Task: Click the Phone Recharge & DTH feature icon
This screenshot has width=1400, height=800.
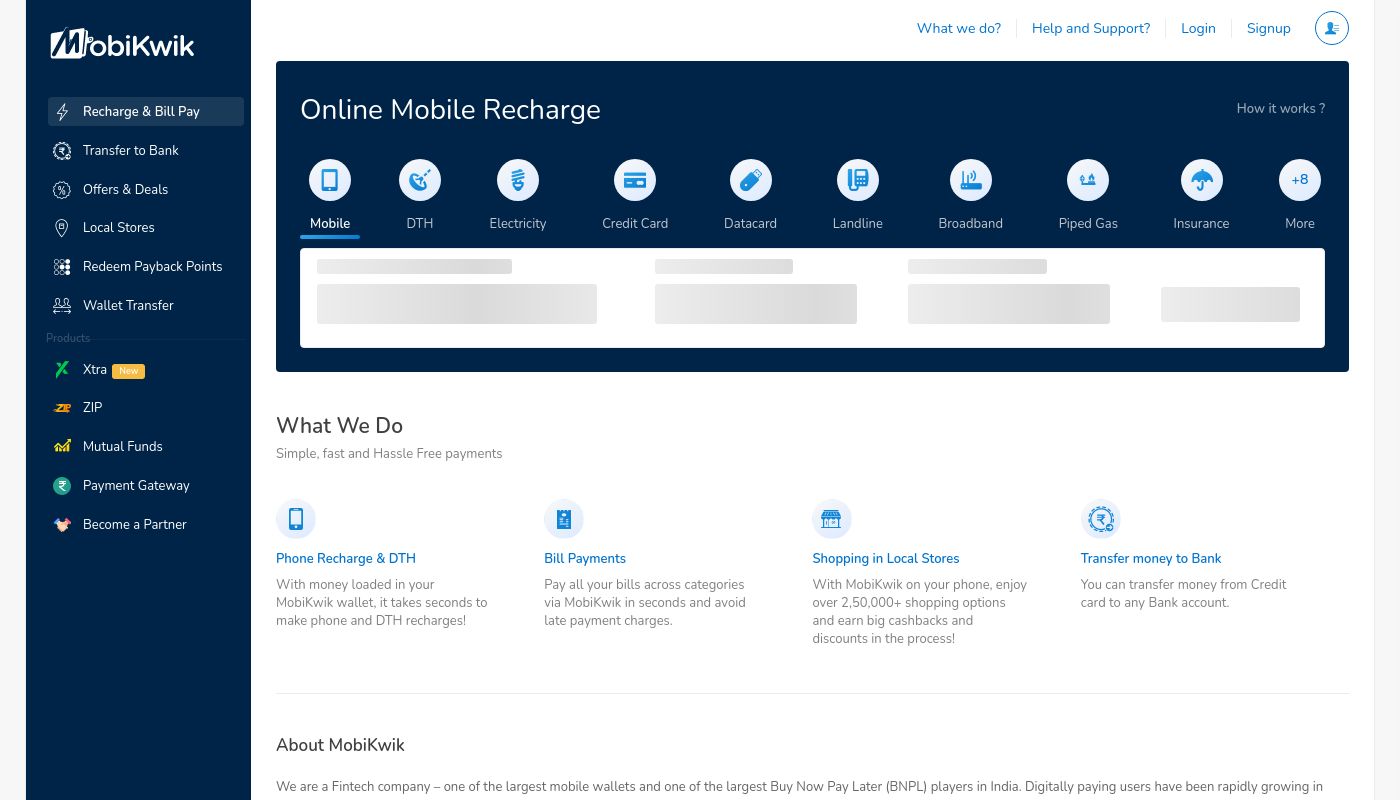Action: (x=296, y=519)
